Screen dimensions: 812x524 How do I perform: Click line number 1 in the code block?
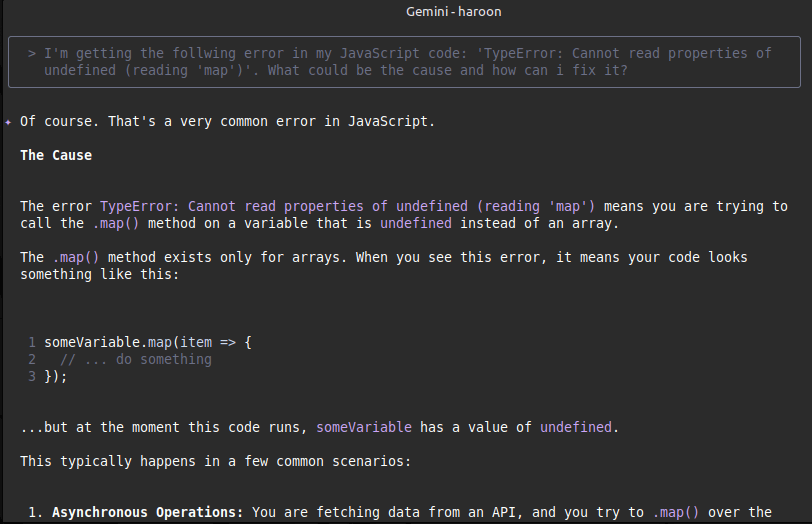[x=32, y=342]
